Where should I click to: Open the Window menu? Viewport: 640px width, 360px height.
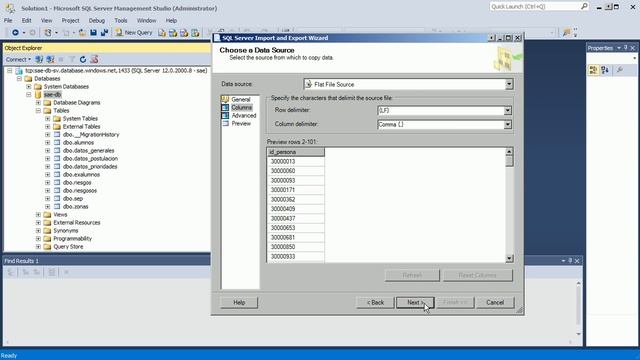click(147, 20)
